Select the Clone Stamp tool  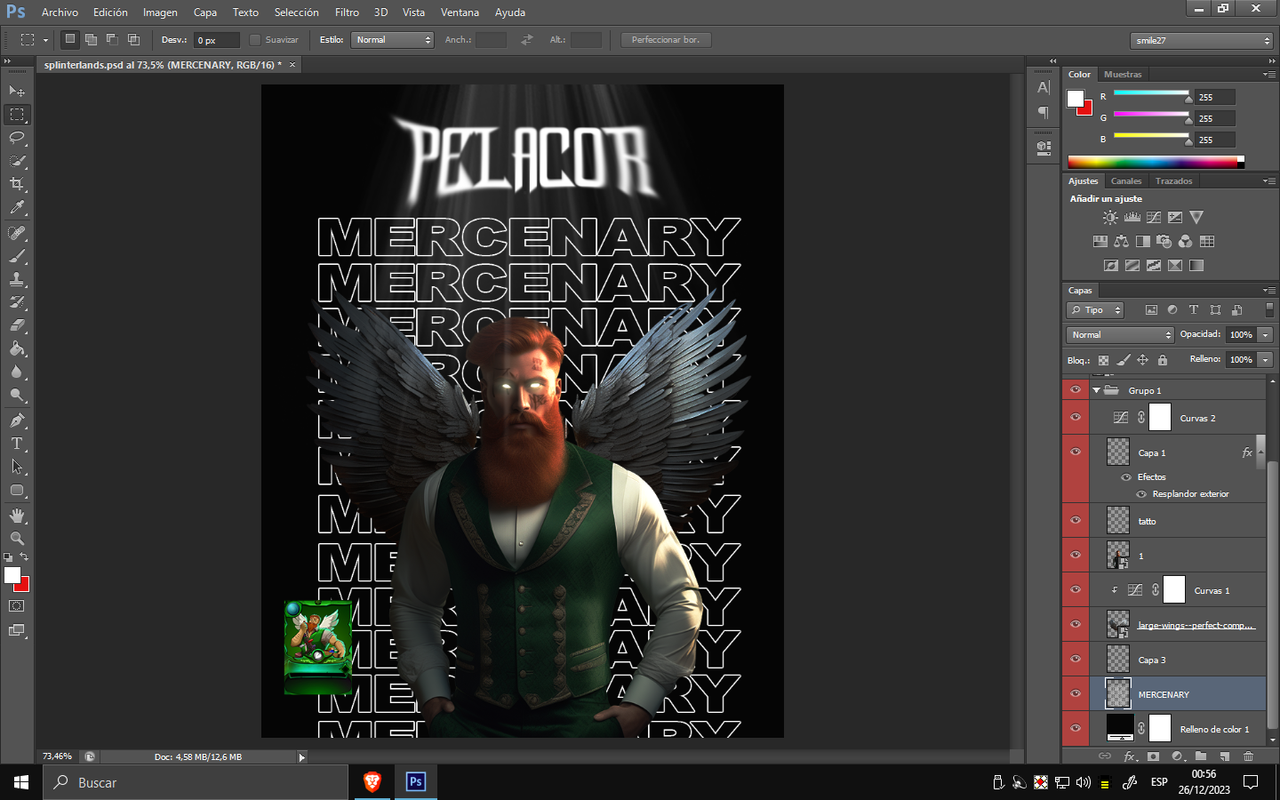17,280
